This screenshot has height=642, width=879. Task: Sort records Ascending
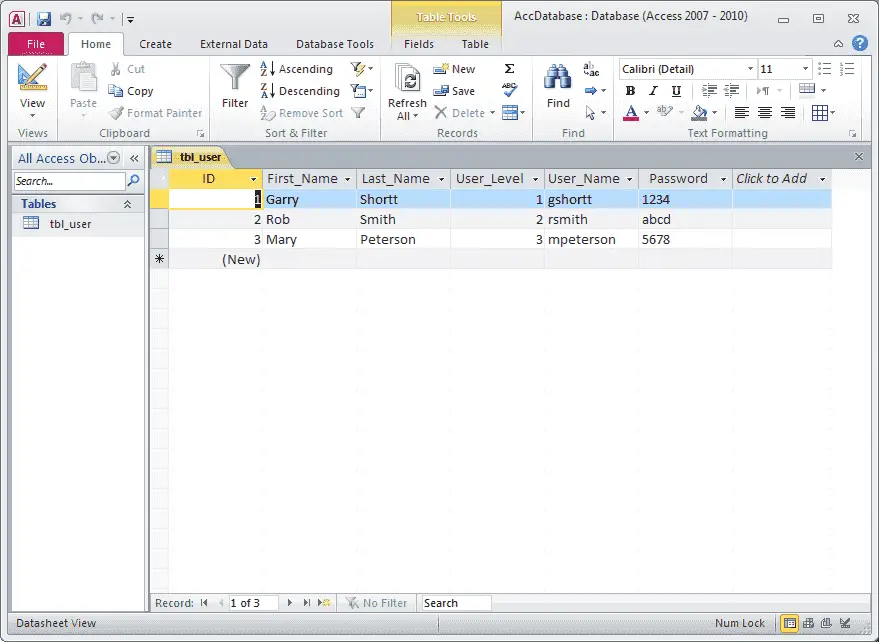click(297, 69)
